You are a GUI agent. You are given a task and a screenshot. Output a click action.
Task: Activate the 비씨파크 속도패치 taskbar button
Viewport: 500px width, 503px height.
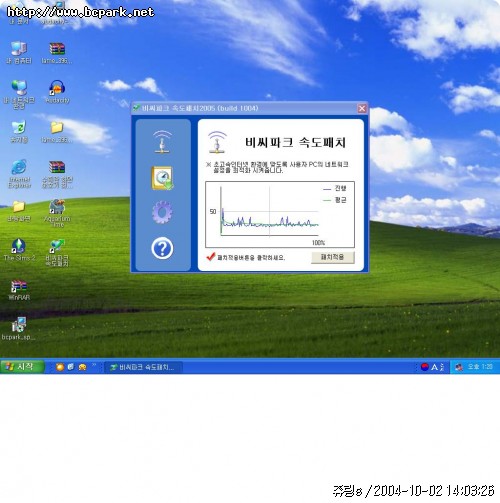pyautogui.click(x=143, y=367)
